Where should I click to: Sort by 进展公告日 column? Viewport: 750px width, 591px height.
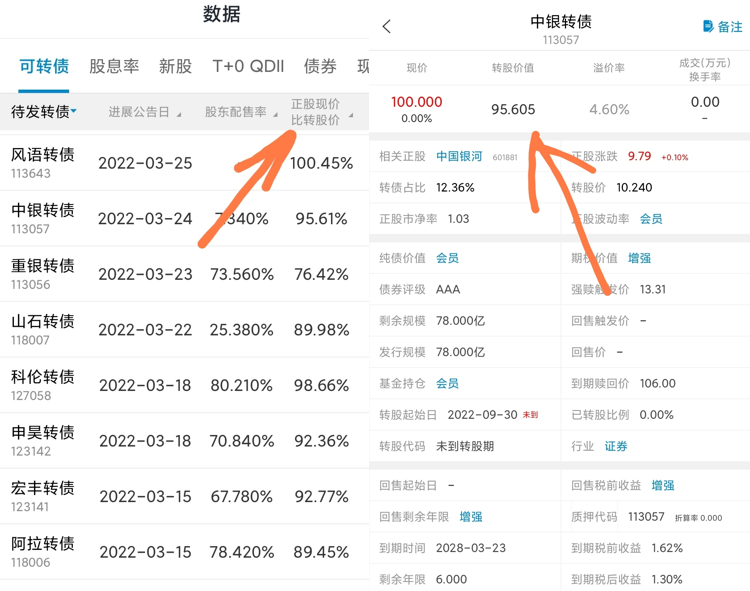(x=144, y=112)
